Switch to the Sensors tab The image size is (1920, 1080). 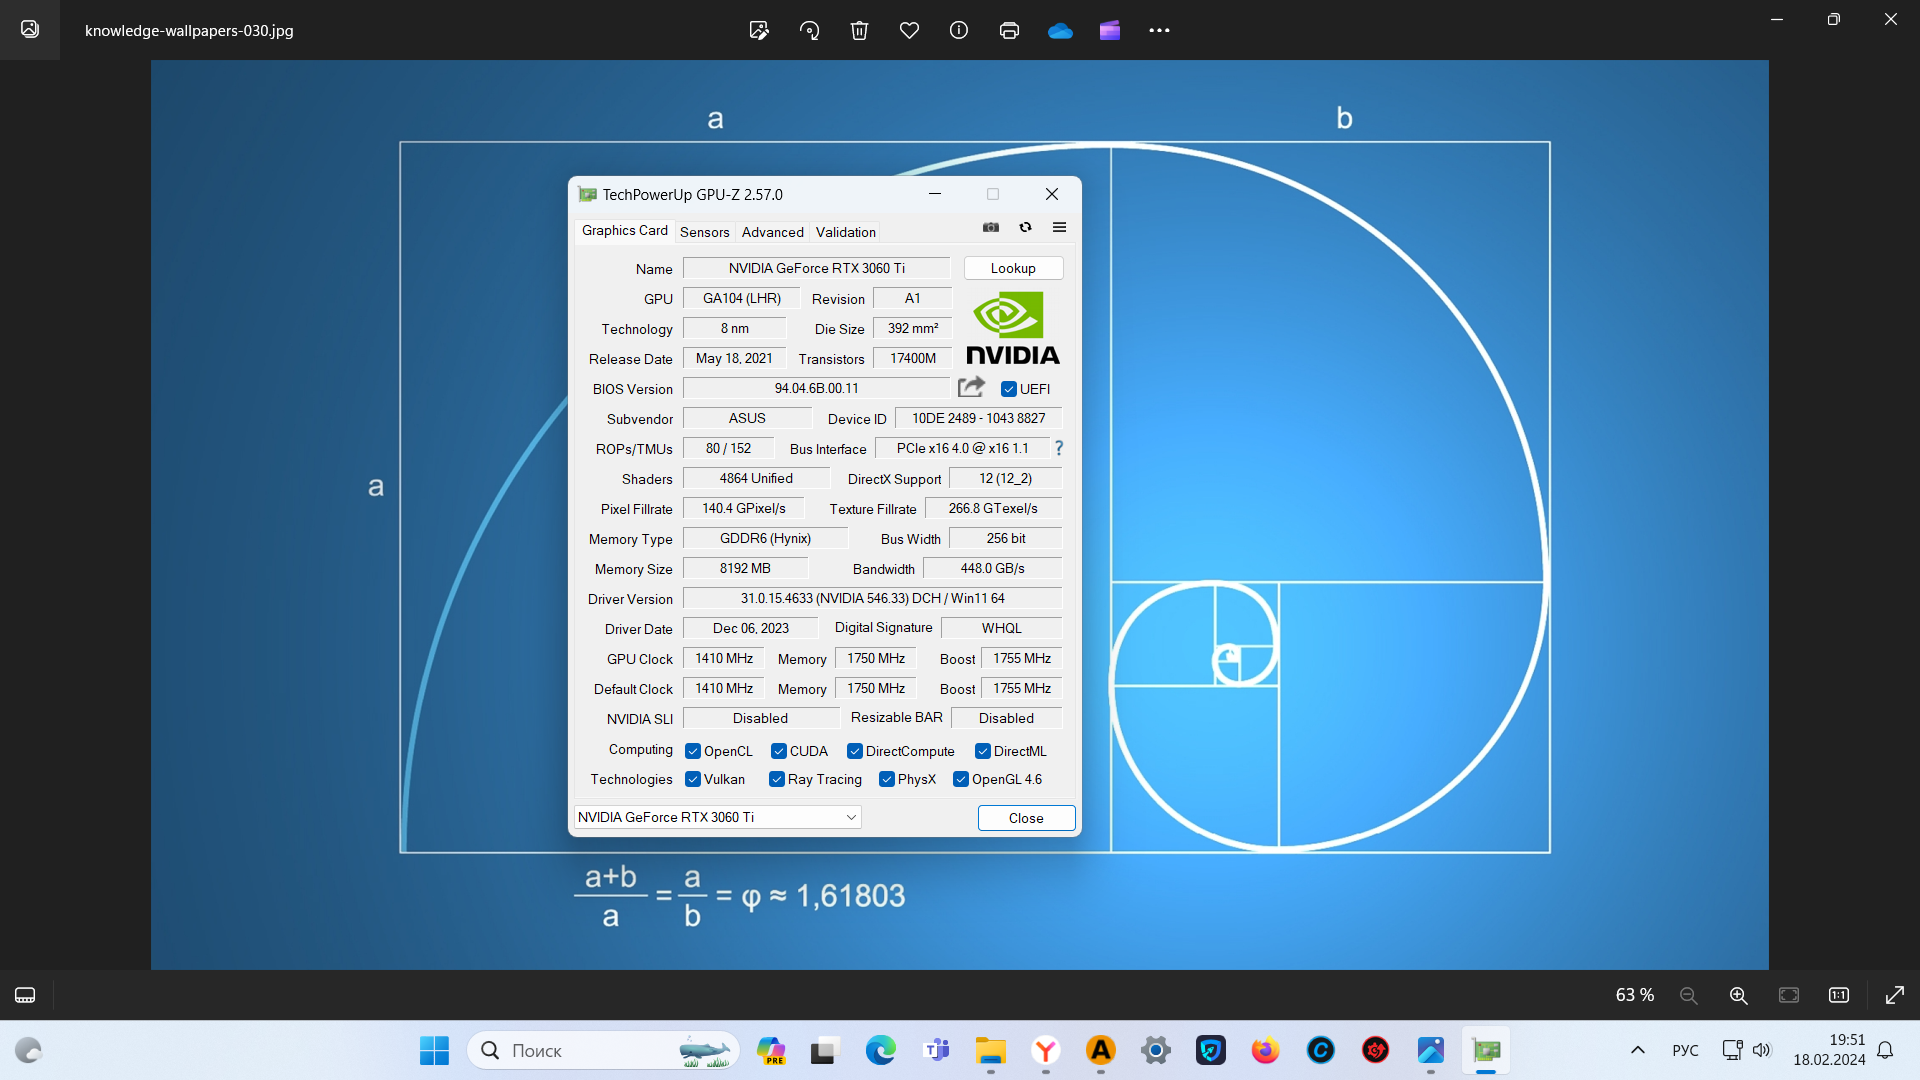coord(704,232)
